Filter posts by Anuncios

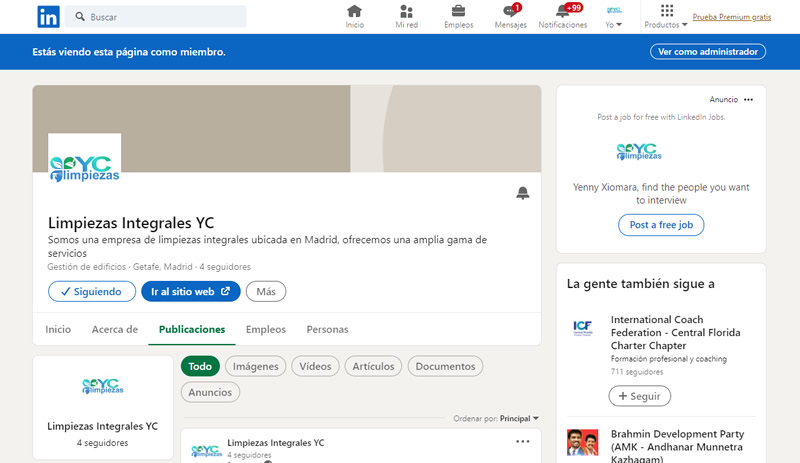pos(210,392)
